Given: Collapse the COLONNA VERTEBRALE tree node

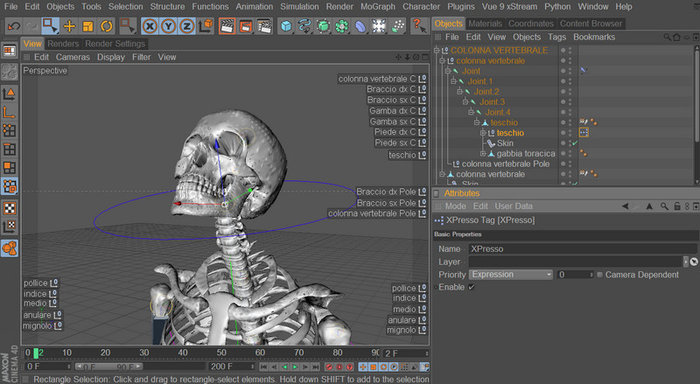Looking at the screenshot, I should [437, 50].
